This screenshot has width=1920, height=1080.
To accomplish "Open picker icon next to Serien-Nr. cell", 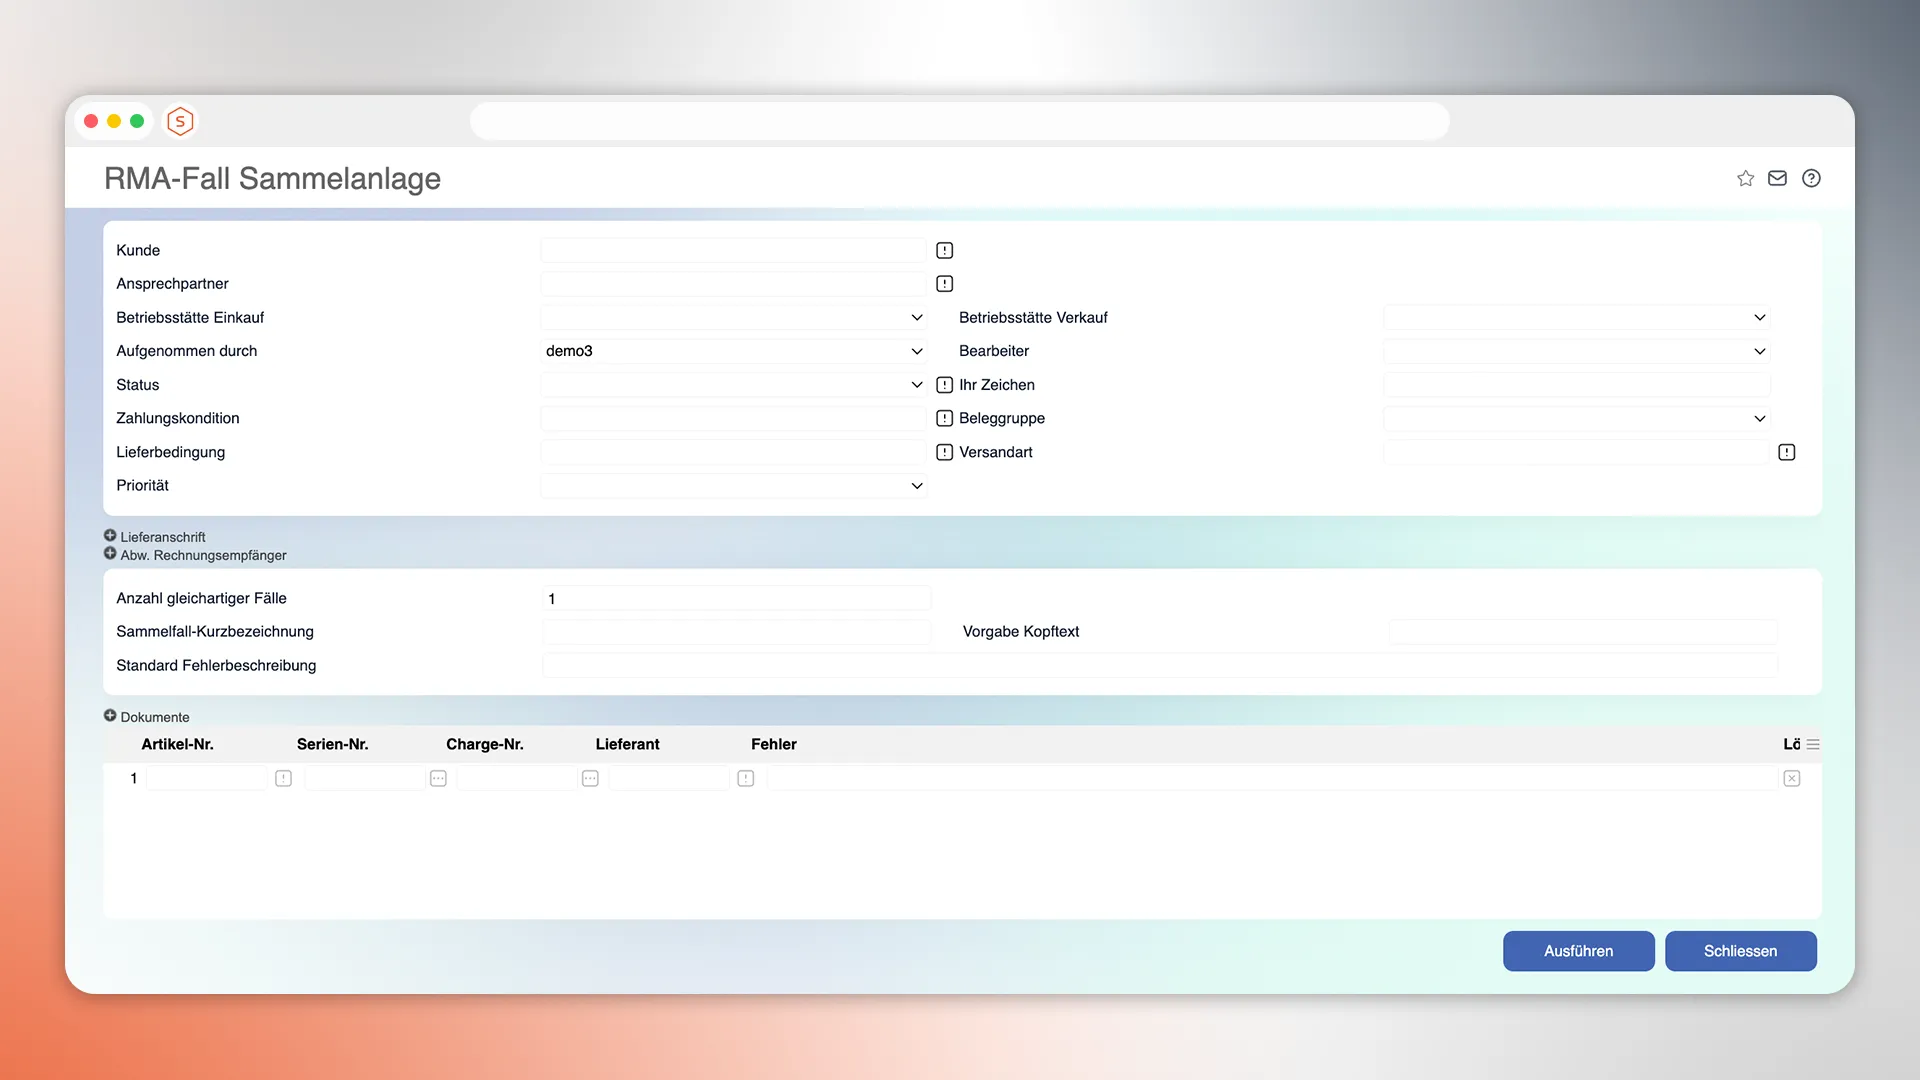I will coord(438,778).
